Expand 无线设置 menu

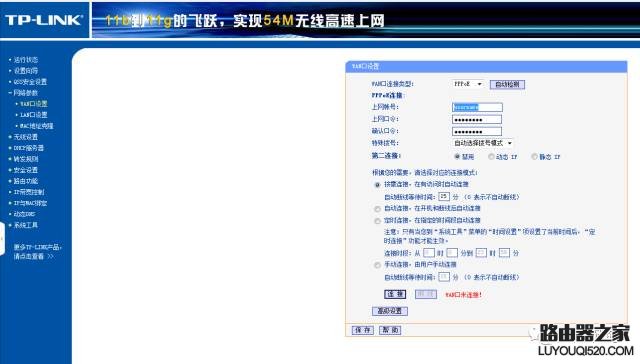coord(26,137)
